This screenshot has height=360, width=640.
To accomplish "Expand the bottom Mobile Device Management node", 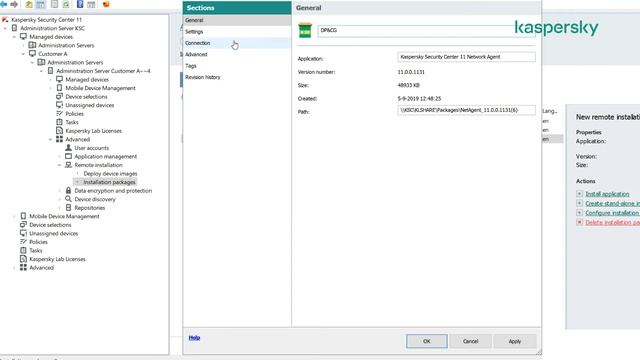I will [x=14, y=216].
